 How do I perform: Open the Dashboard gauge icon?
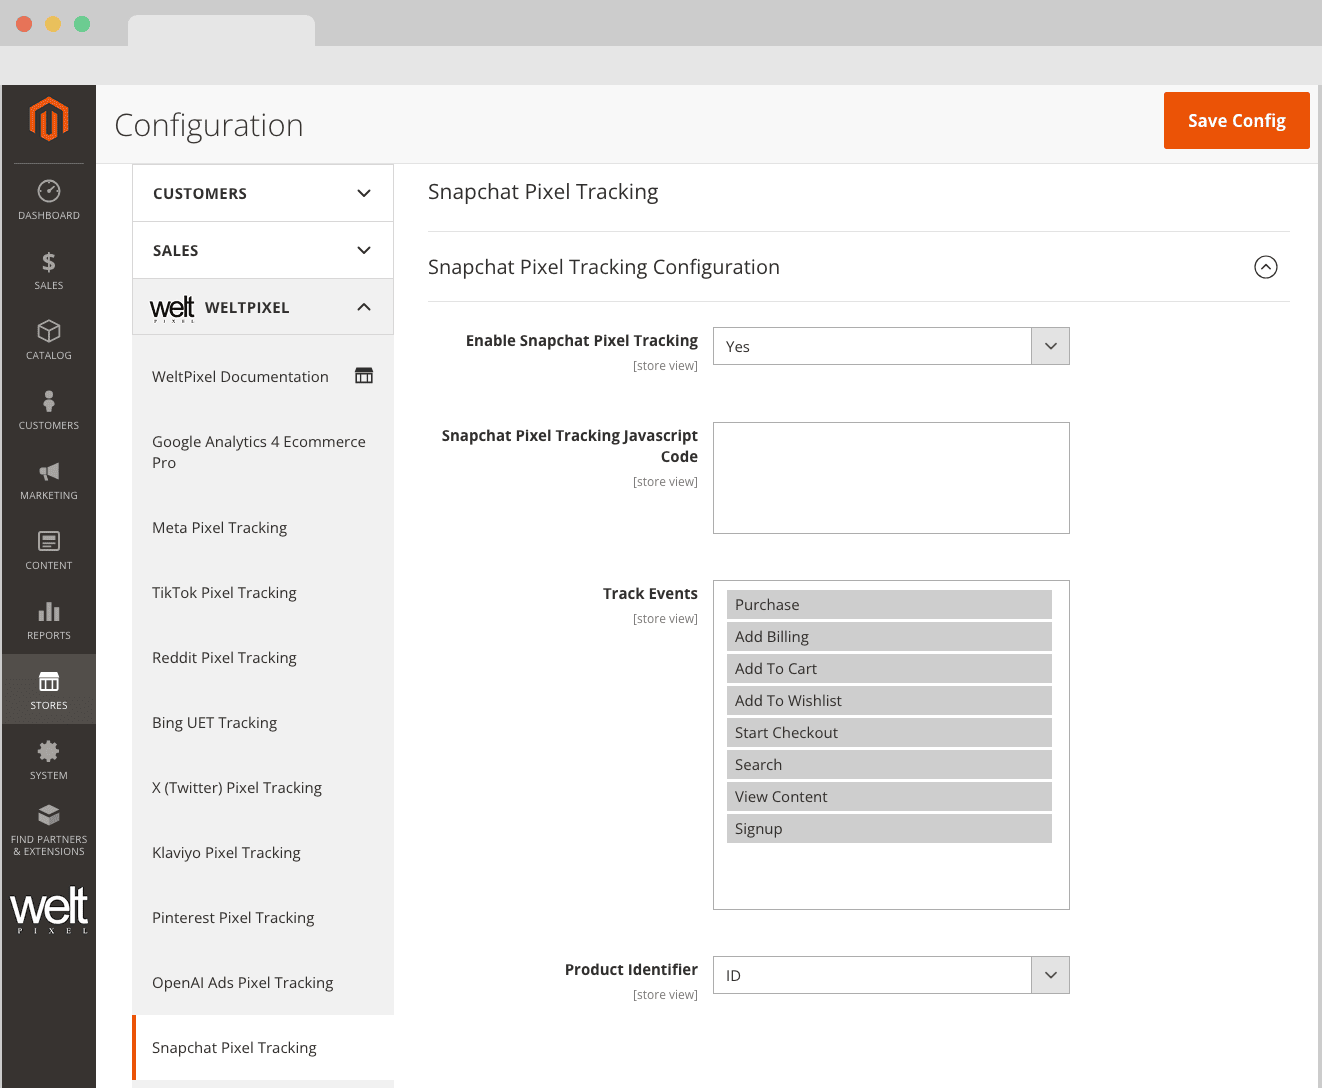click(x=49, y=191)
